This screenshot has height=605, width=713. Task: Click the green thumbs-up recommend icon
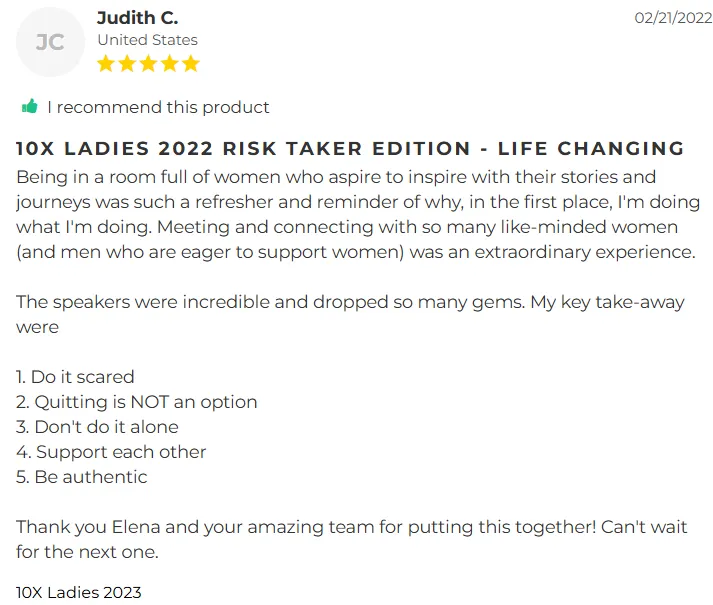pyautogui.click(x=30, y=107)
